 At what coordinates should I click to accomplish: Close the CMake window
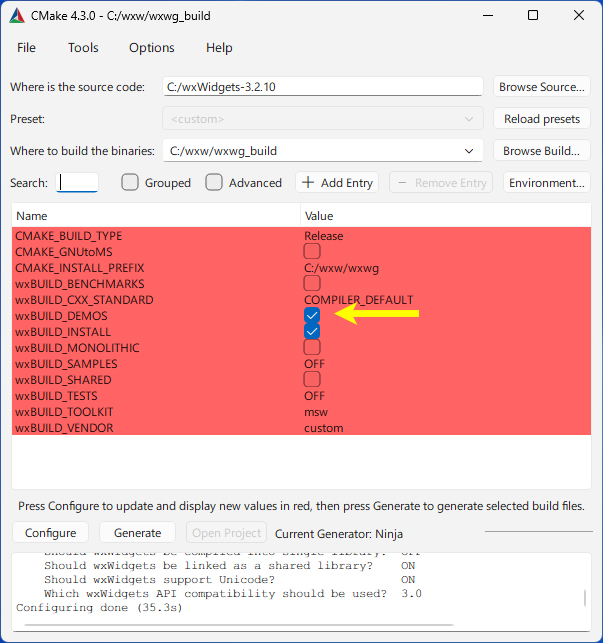pyautogui.click(x=579, y=16)
